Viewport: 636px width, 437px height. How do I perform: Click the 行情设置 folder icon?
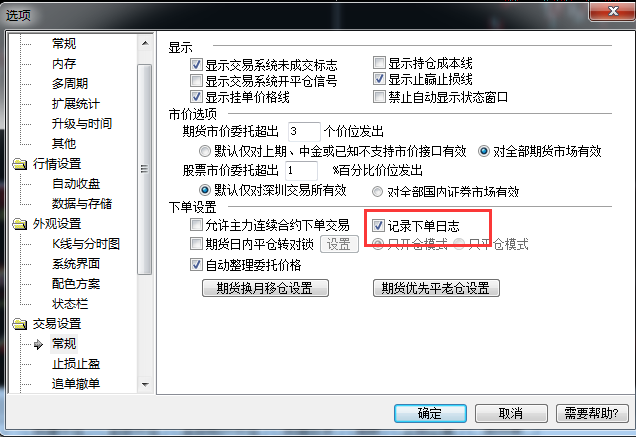coord(19,164)
